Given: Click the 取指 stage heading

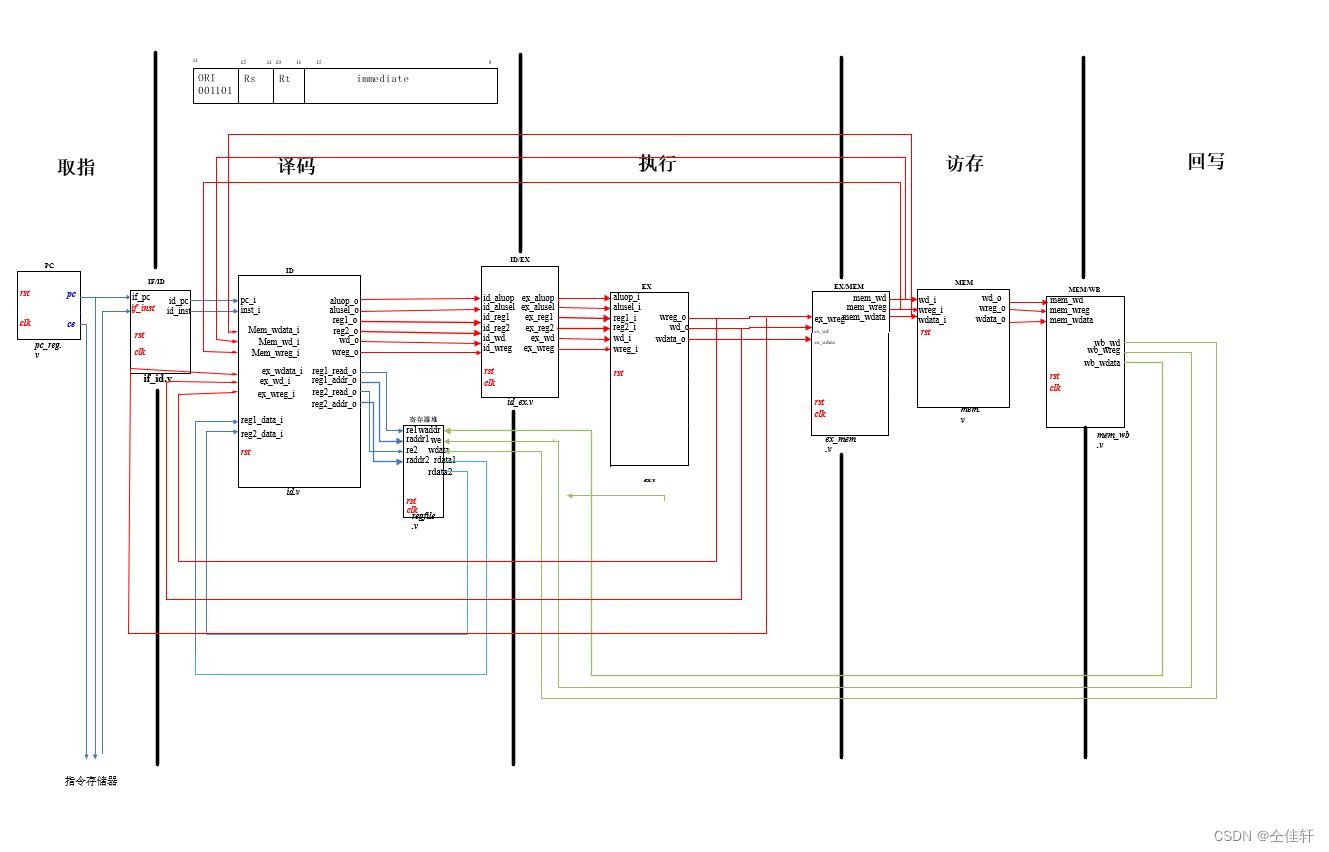Looking at the screenshot, I should [76, 167].
